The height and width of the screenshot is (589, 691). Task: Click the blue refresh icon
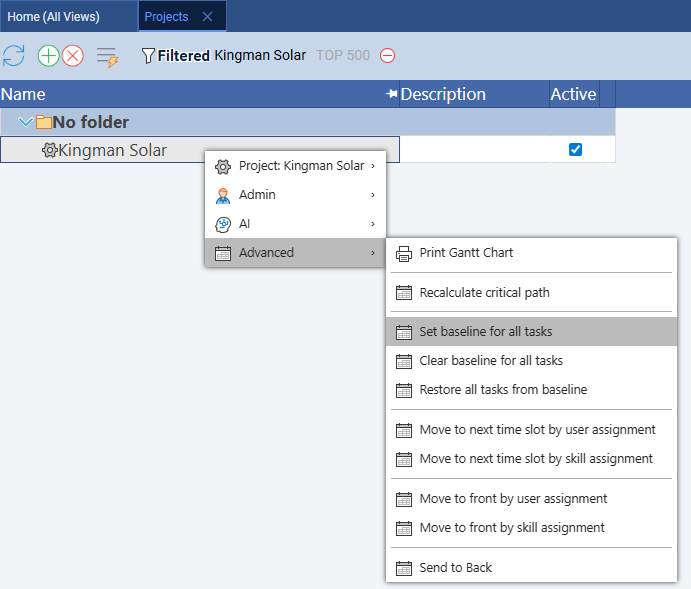[14, 56]
